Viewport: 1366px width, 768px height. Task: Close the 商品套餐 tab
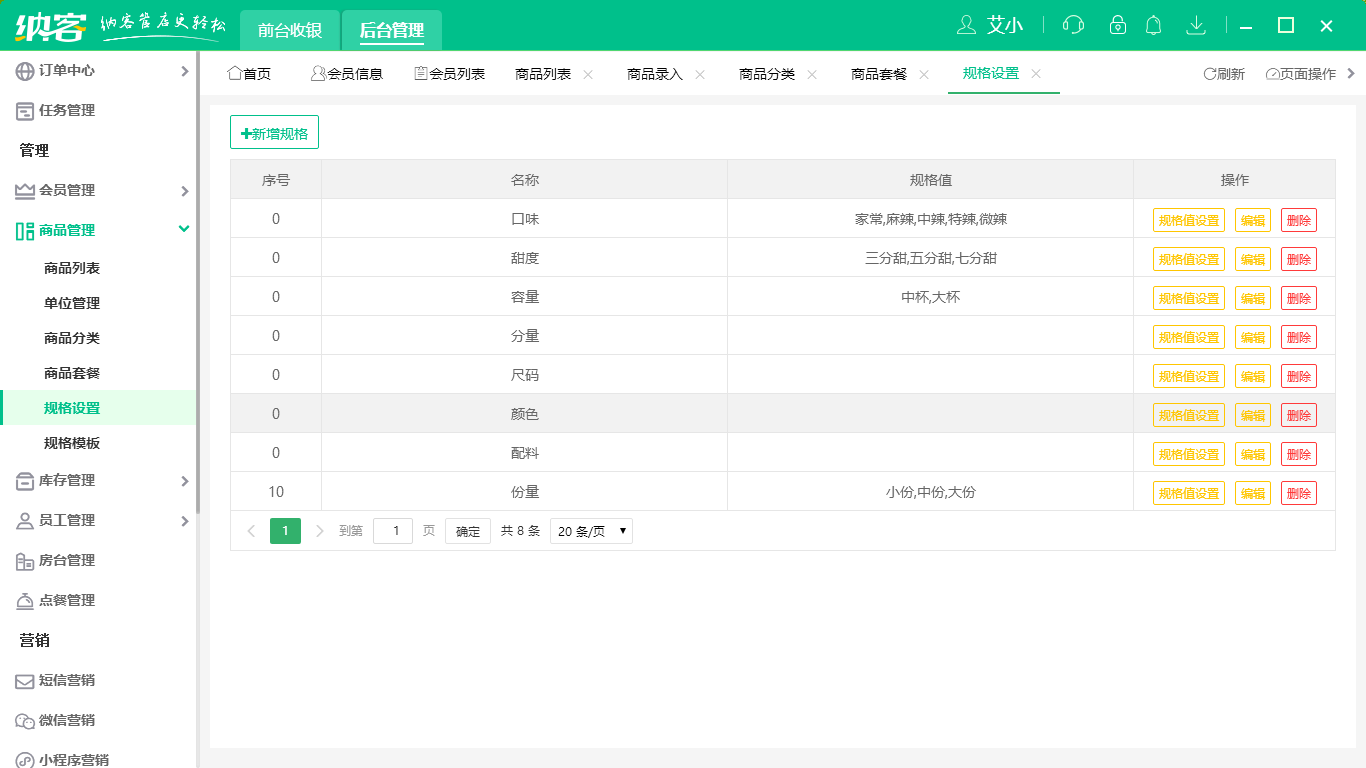(x=924, y=74)
